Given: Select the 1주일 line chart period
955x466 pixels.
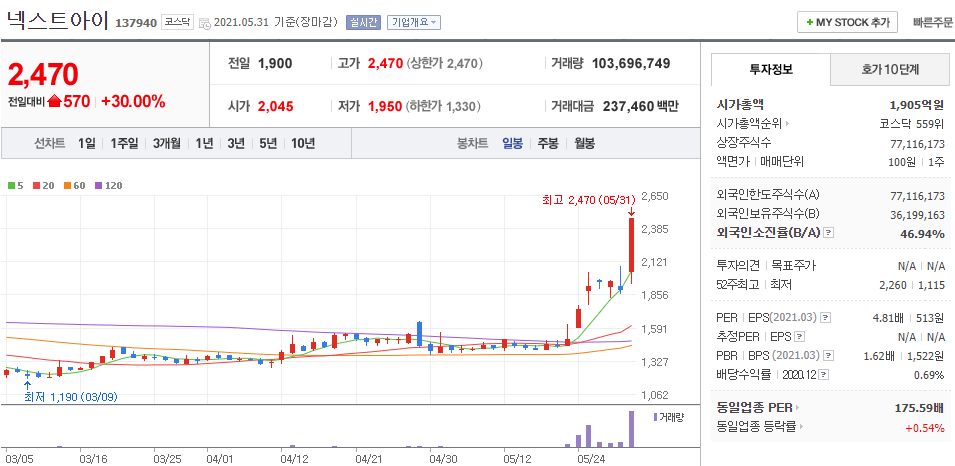Looking at the screenshot, I should click(x=124, y=144).
